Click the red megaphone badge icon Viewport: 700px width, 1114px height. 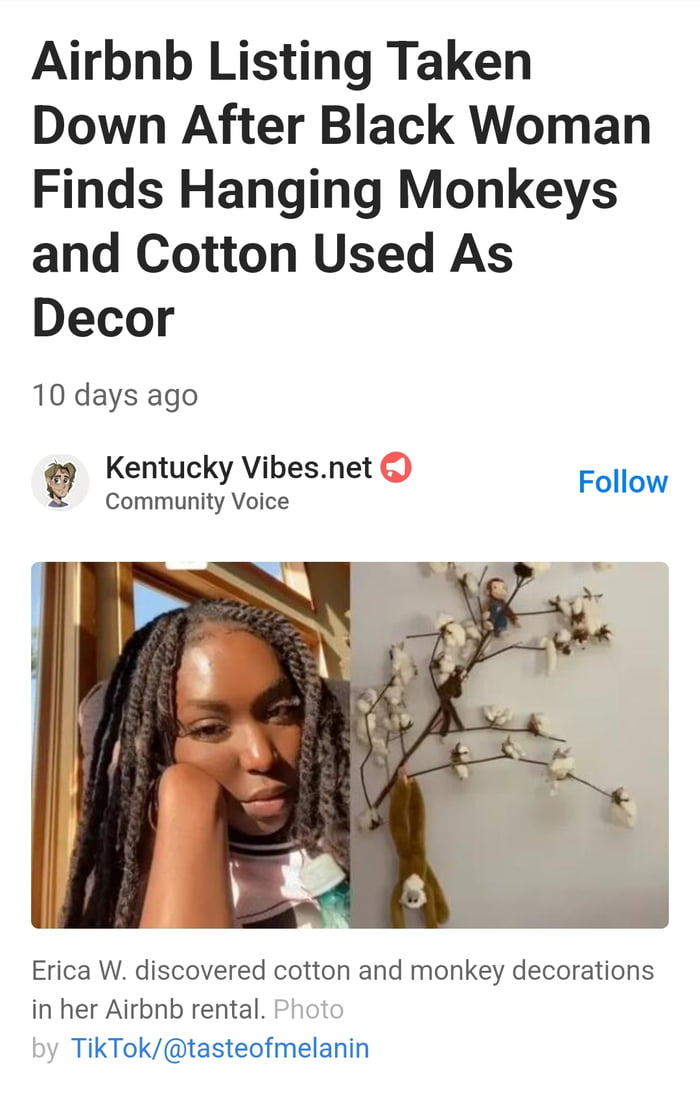[397, 467]
